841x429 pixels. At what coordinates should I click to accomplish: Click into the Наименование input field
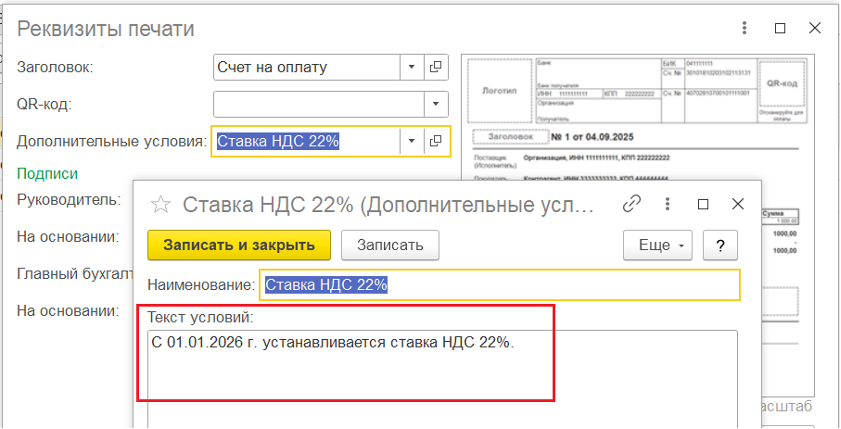point(500,285)
